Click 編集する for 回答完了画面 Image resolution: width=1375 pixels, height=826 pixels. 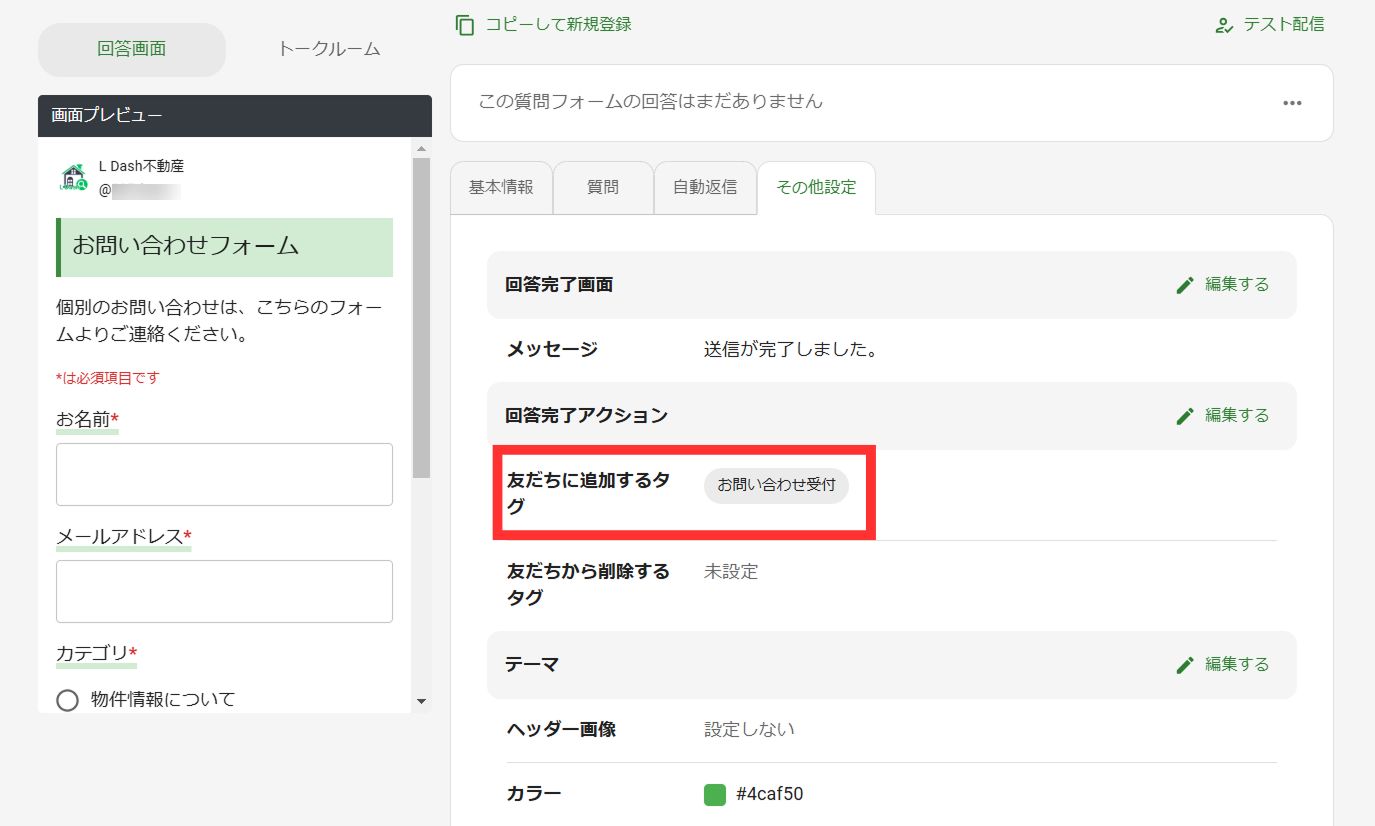(1237, 285)
